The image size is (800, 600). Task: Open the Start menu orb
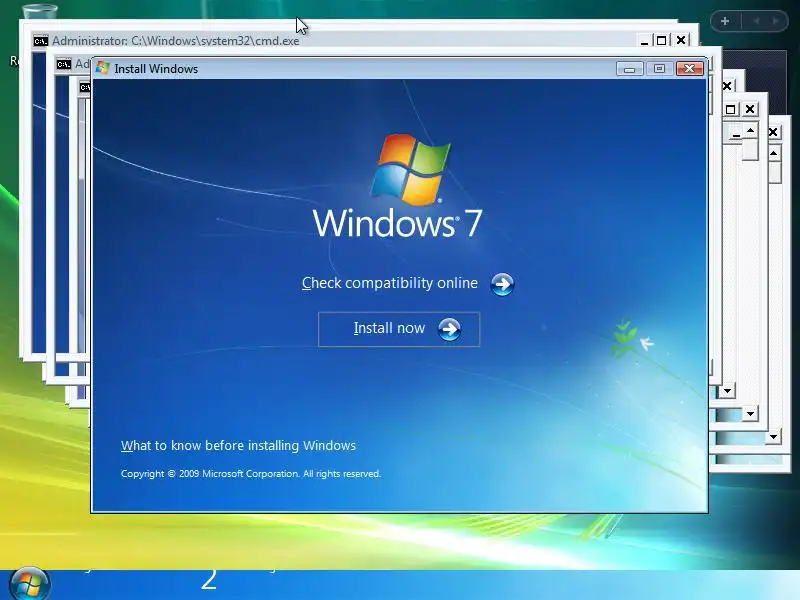coord(30,584)
